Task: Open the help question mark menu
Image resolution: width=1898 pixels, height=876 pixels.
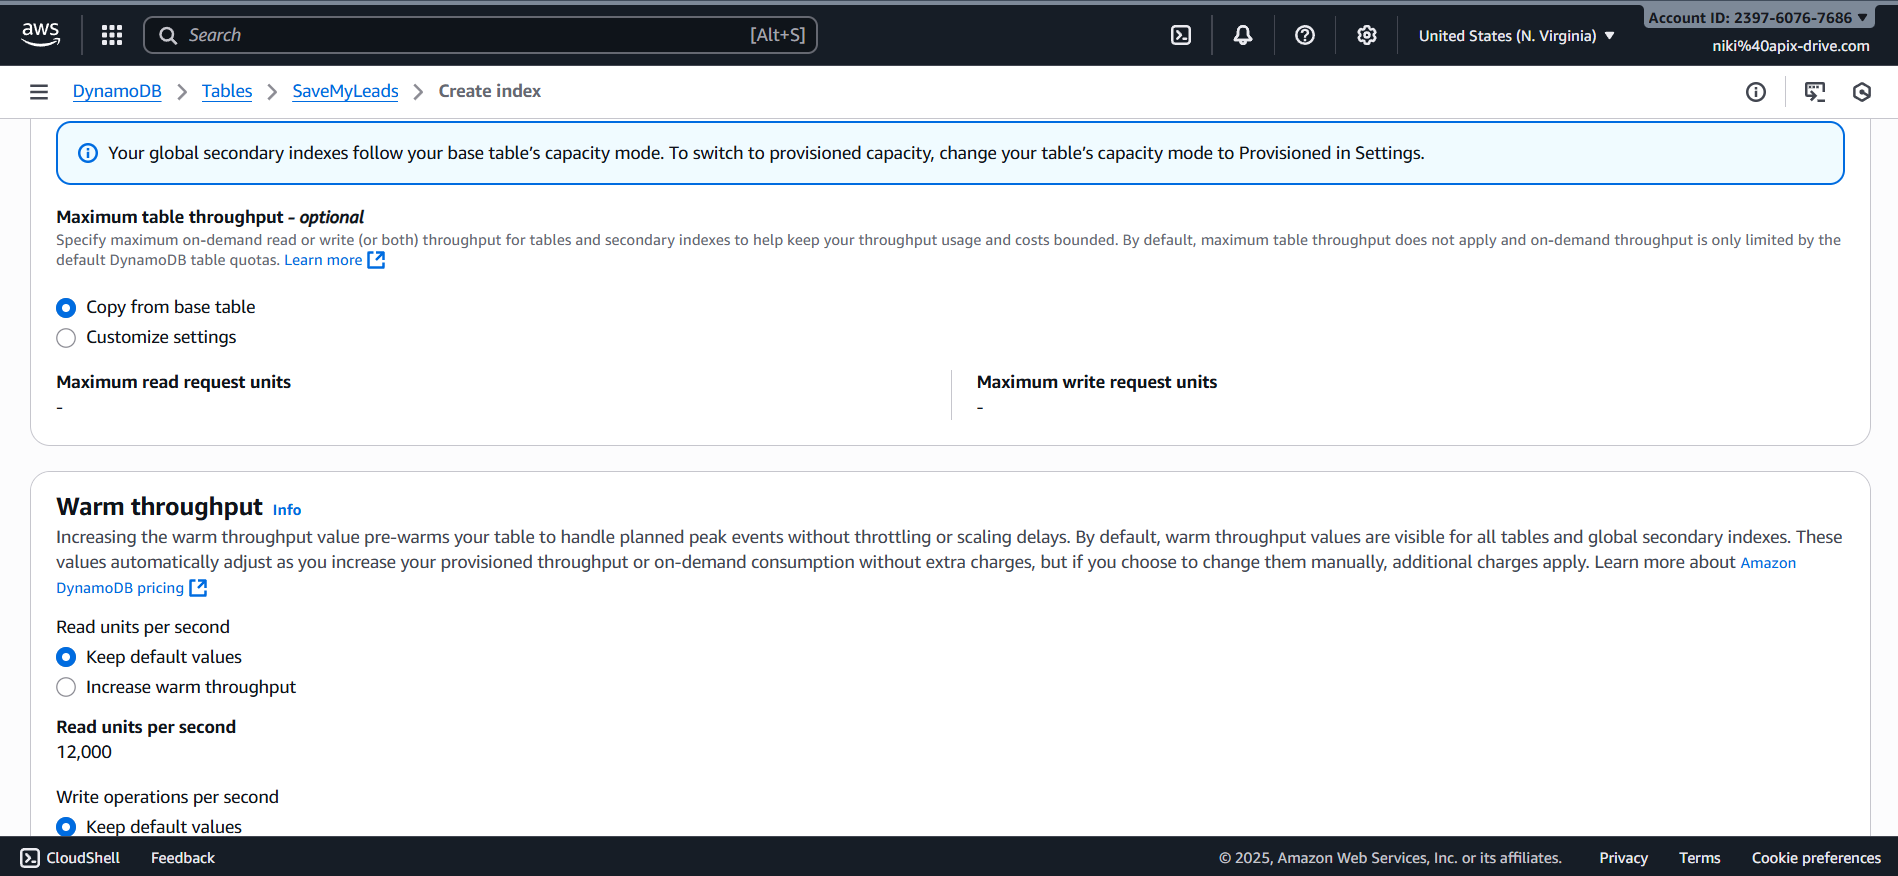Action: coord(1305,35)
